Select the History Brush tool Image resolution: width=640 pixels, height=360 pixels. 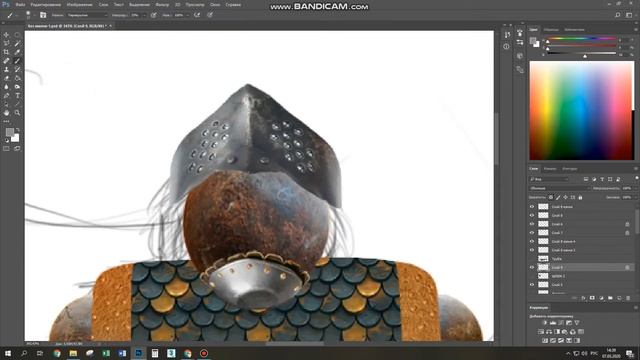[x=17, y=69]
